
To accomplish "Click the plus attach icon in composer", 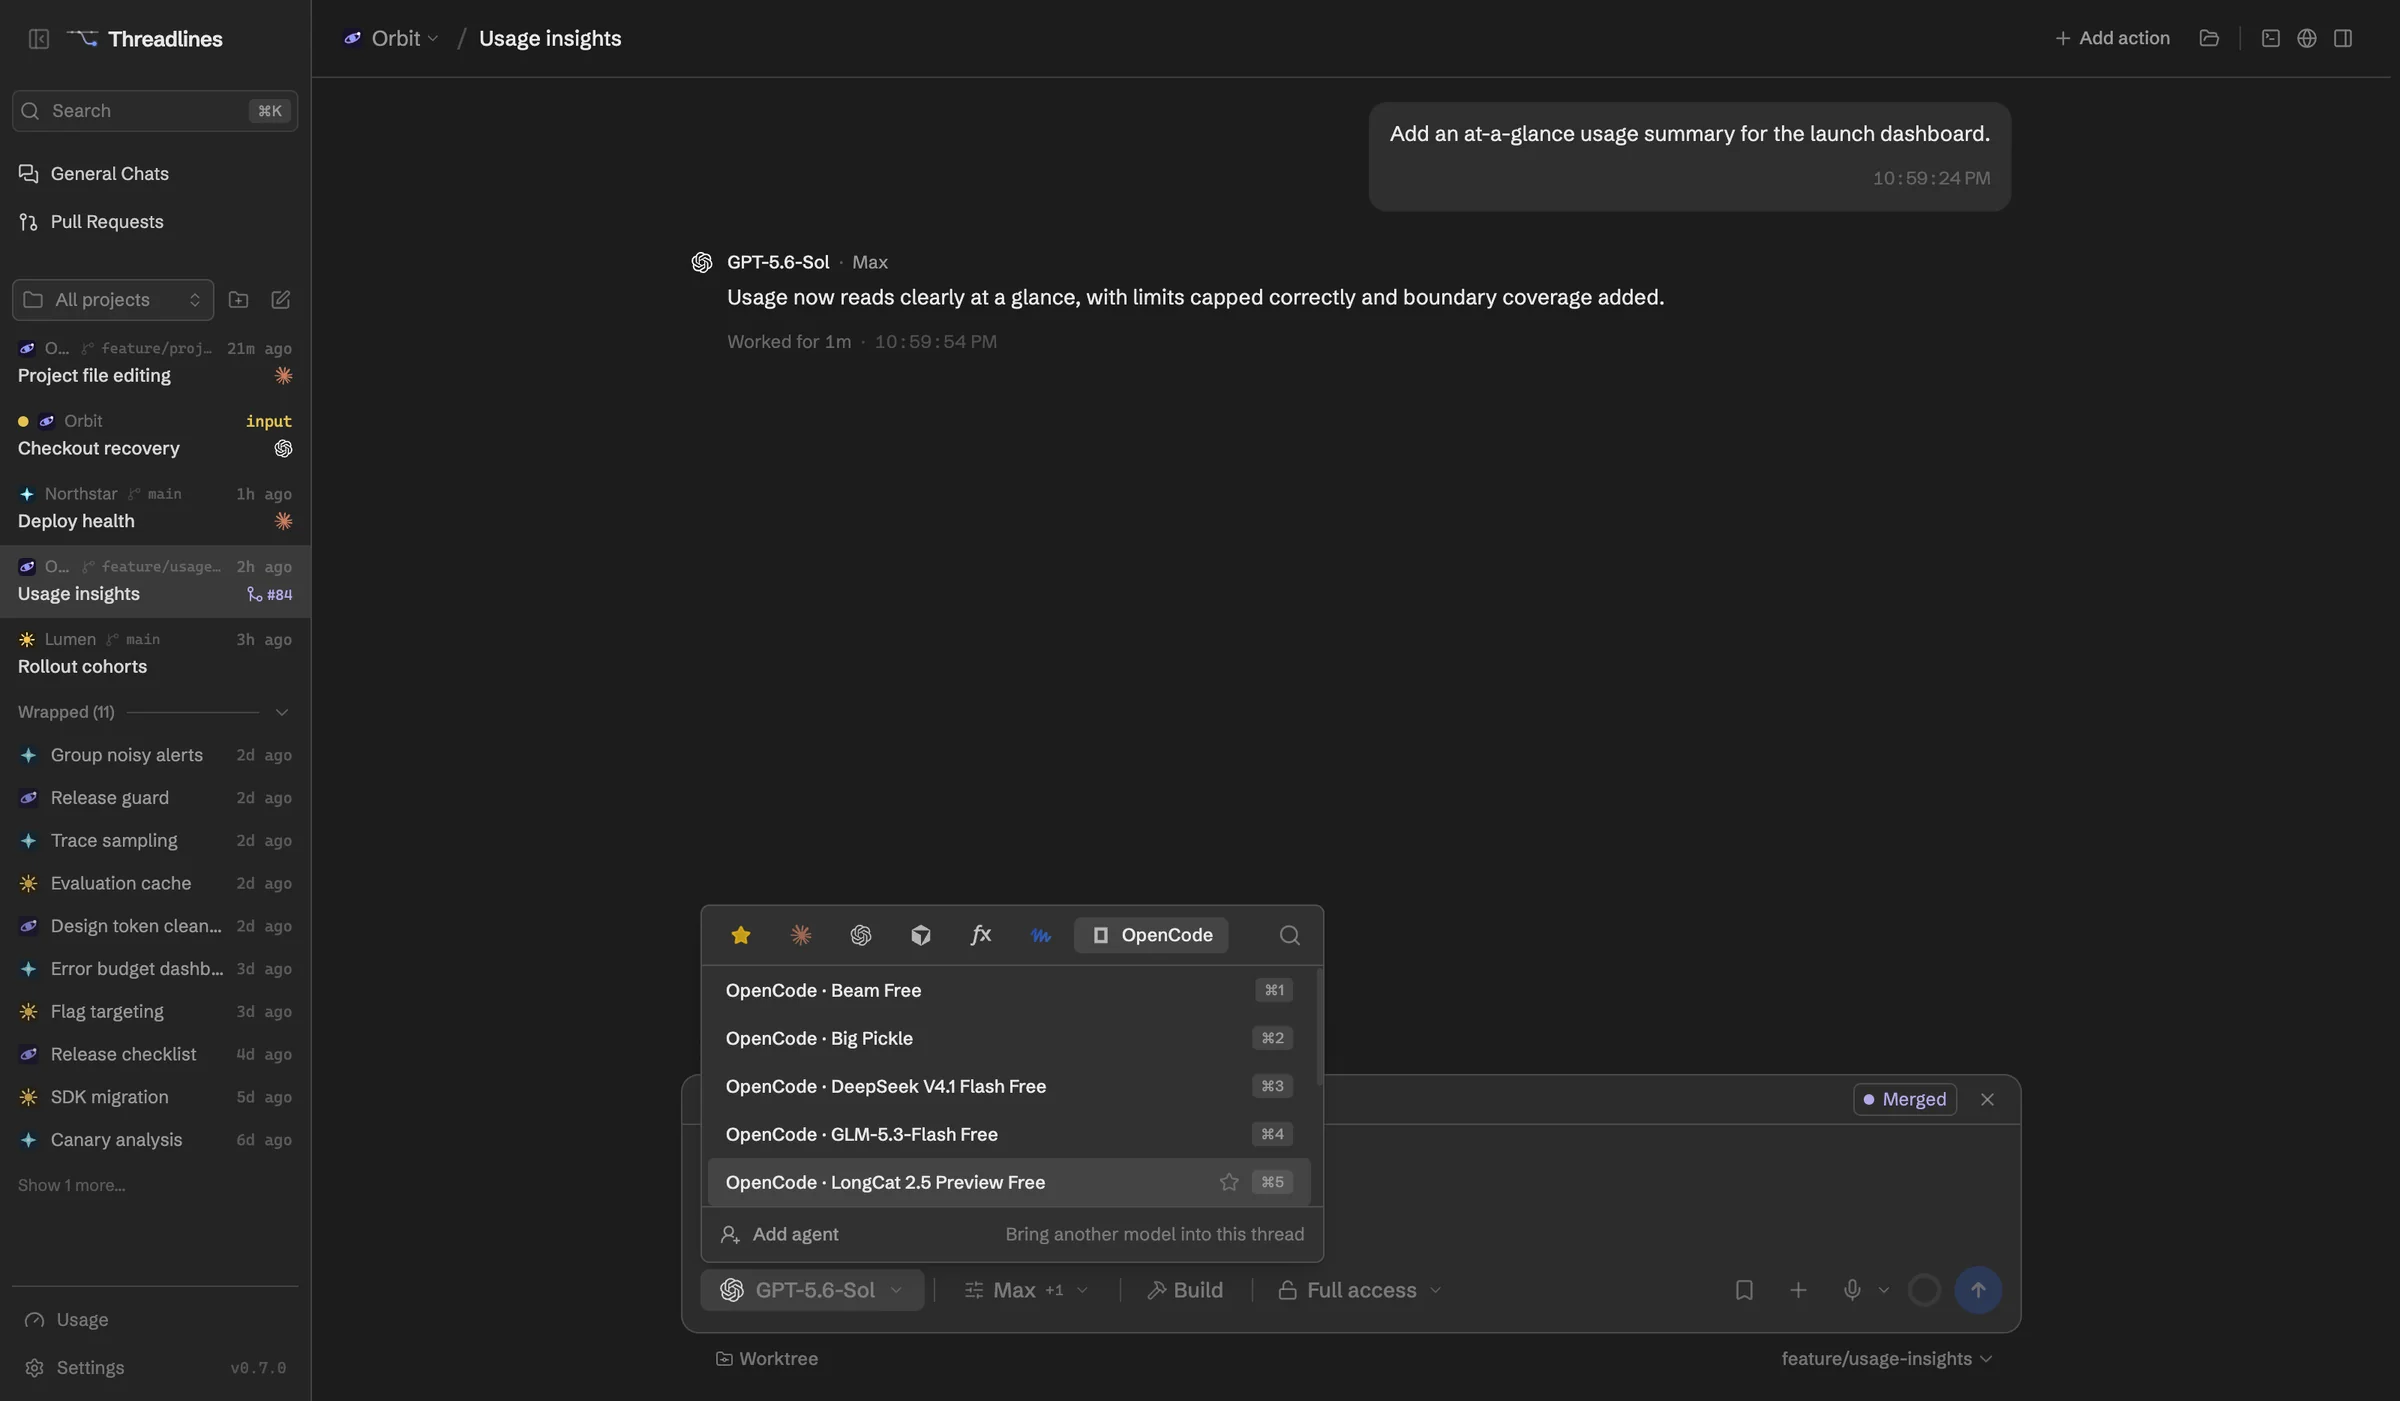I will pyautogui.click(x=1798, y=1290).
